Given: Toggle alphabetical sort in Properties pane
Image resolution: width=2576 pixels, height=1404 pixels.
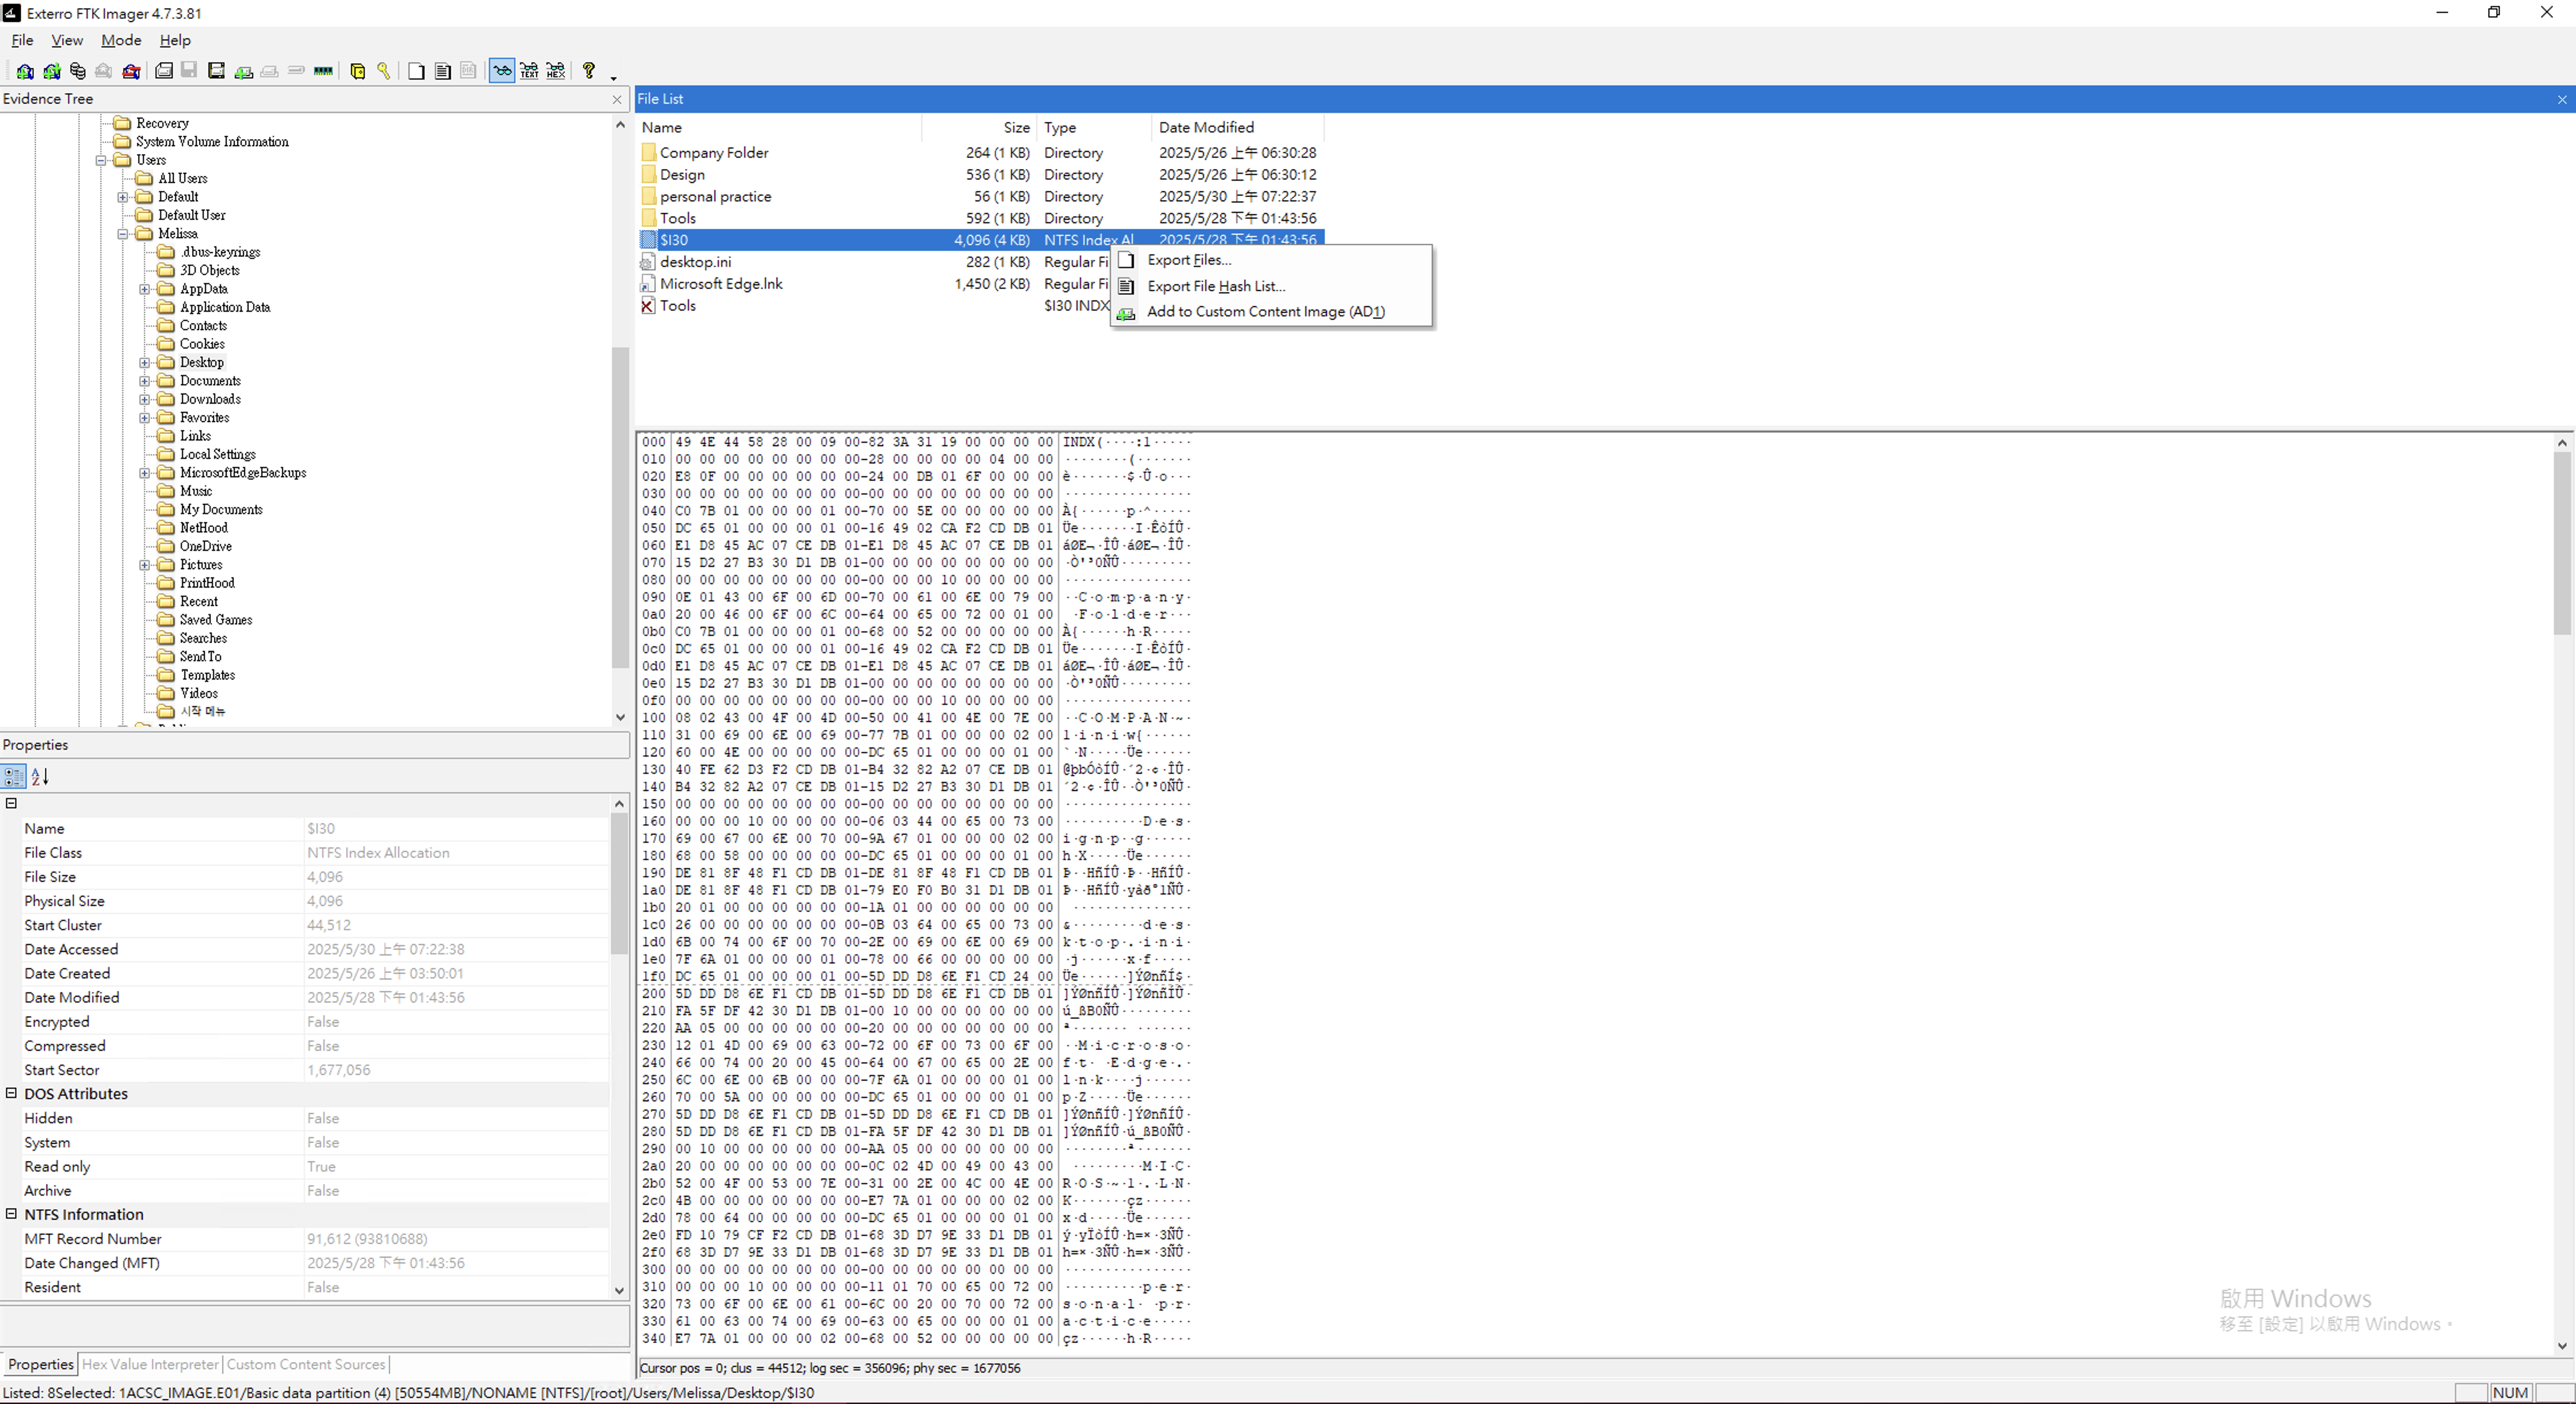Looking at the screenshot, I should (x=40, y=776).
